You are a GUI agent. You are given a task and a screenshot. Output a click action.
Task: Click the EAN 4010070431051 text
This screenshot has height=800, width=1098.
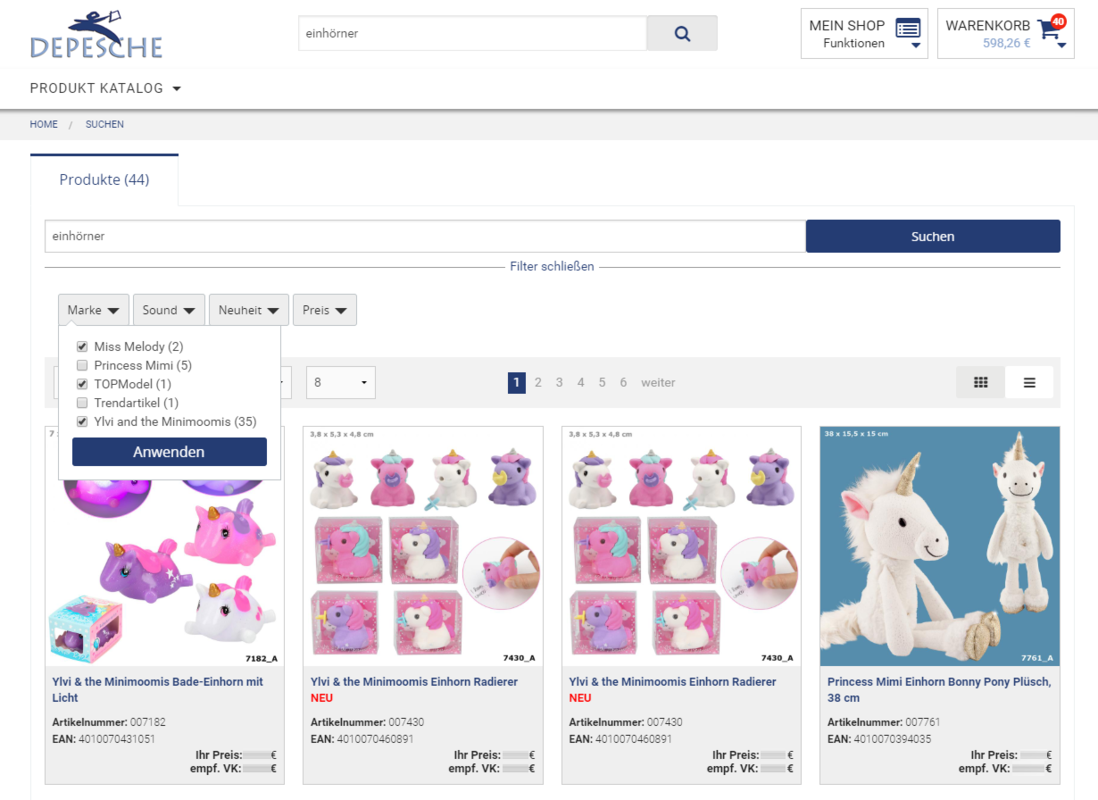click(x=104, y=739)
